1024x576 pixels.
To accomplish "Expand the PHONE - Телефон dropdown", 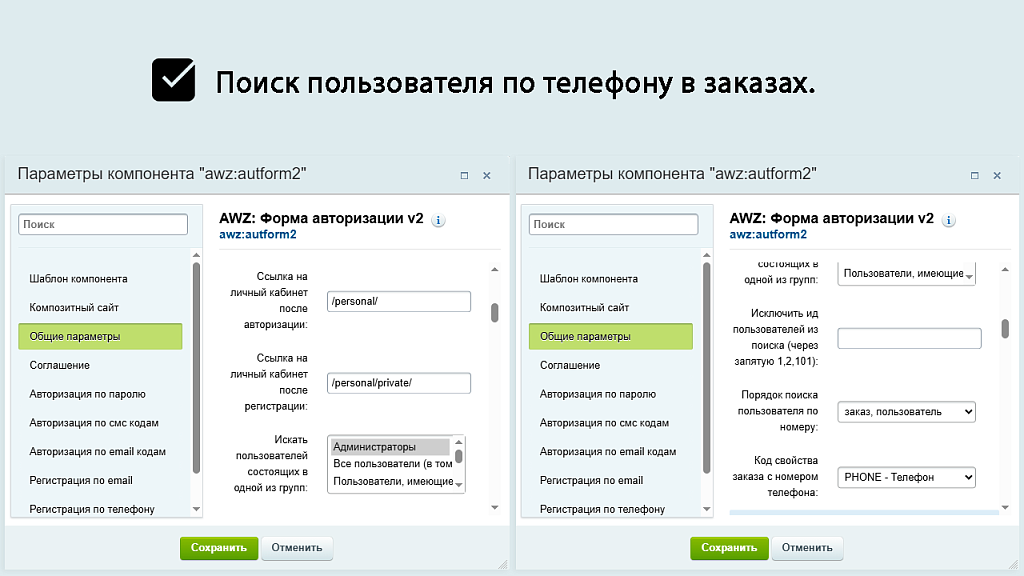I will click(906, 477).
